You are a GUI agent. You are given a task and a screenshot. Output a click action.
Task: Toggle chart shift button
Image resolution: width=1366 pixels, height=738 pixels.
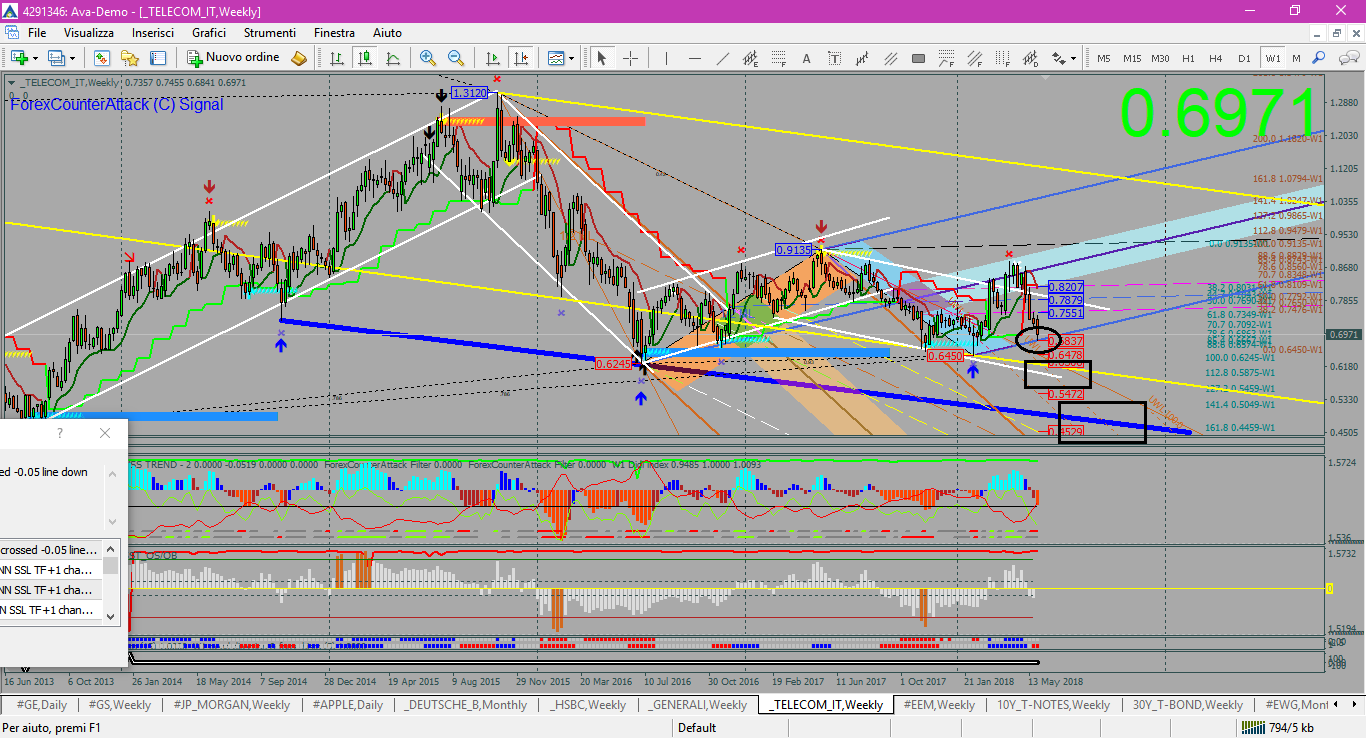coord(520,58)
